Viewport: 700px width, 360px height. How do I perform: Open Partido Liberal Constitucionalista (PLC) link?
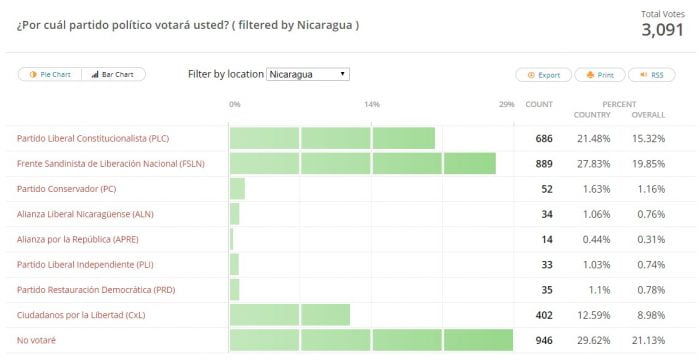tap(93, 138)
